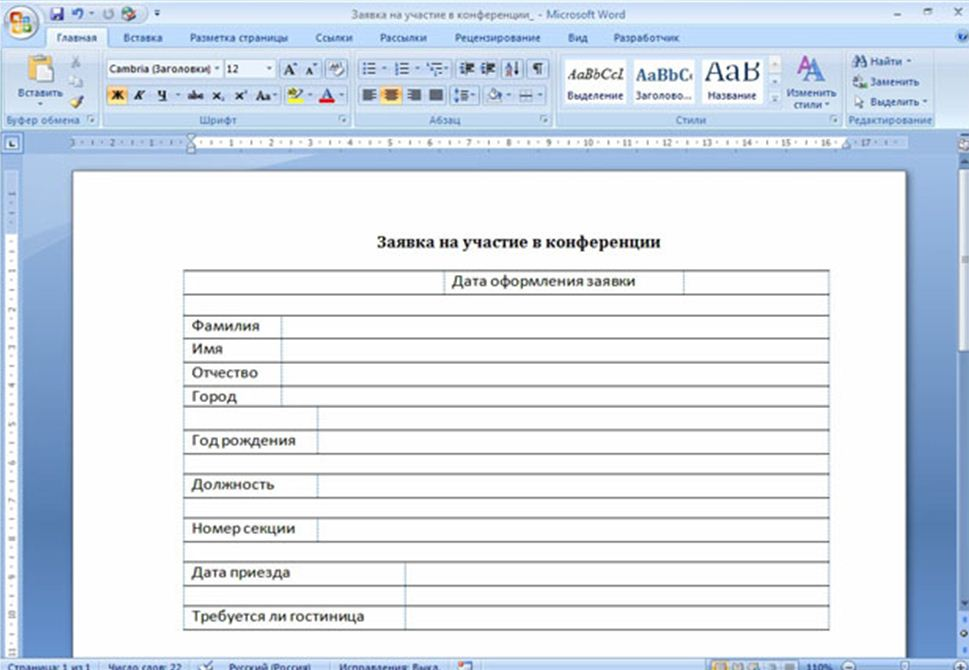Toggle show paragraph marks (¶)
This screenshot has height=670, width=969.
(538, 69)
